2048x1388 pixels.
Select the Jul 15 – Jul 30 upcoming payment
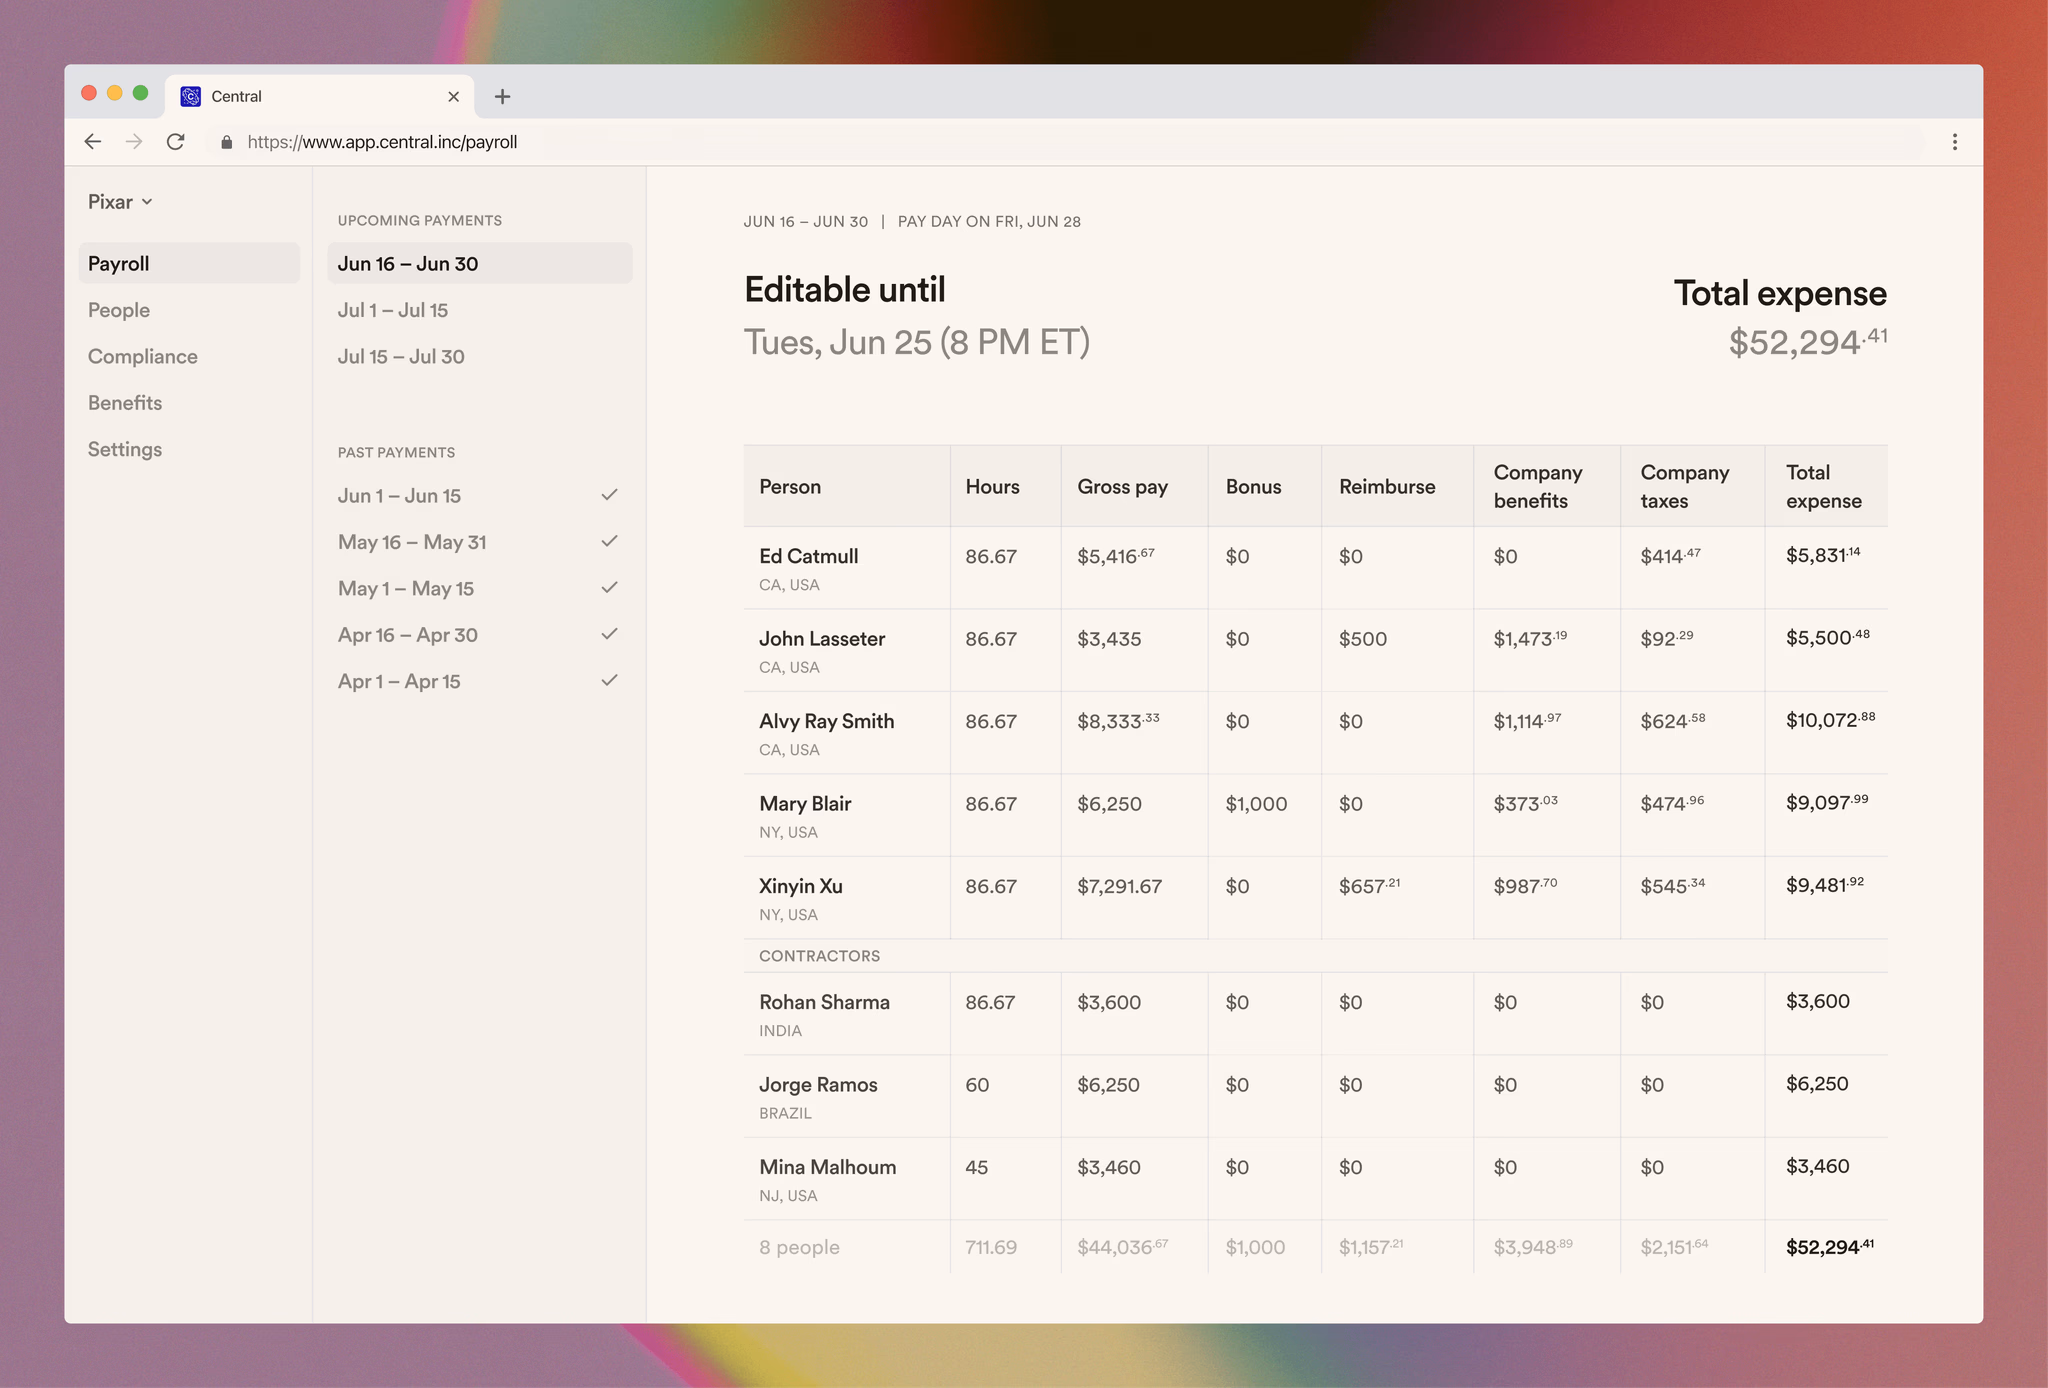pyautogui.click(x=401, y=356)
